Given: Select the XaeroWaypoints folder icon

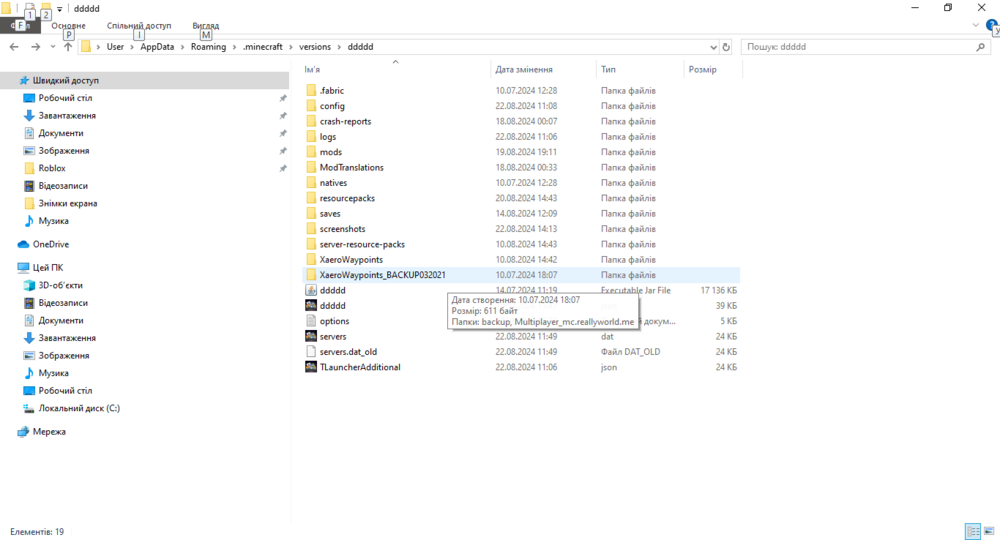Looking at the screenshot, I should coord(311,259).
